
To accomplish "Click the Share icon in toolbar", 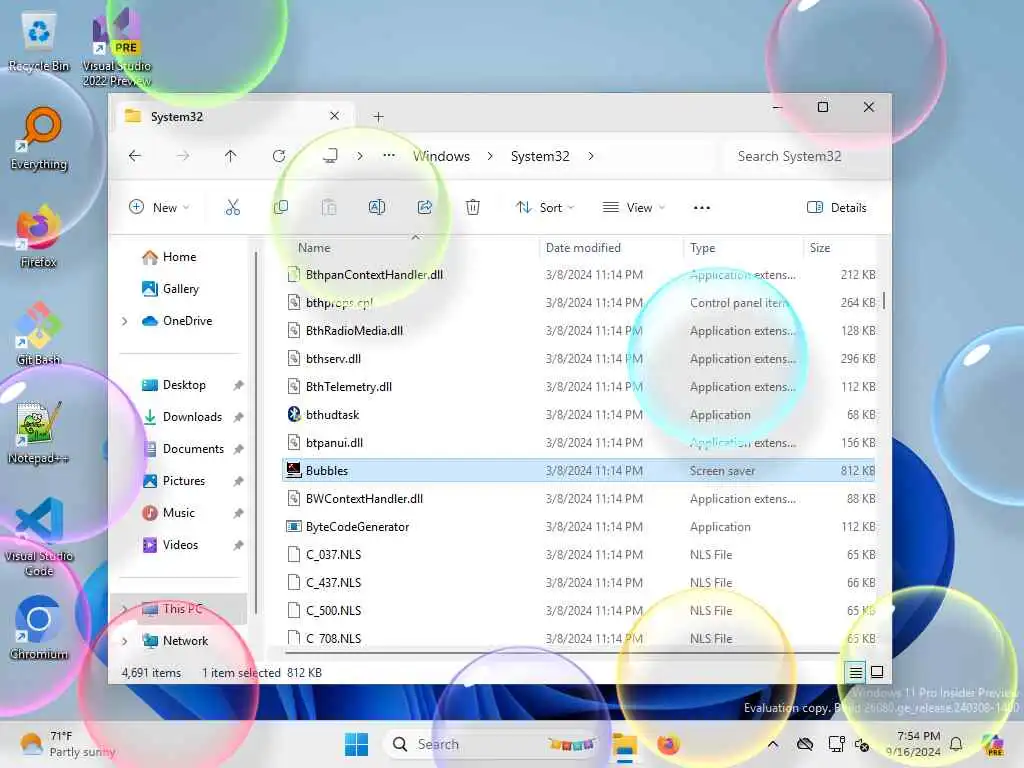I will pos(424,208).
